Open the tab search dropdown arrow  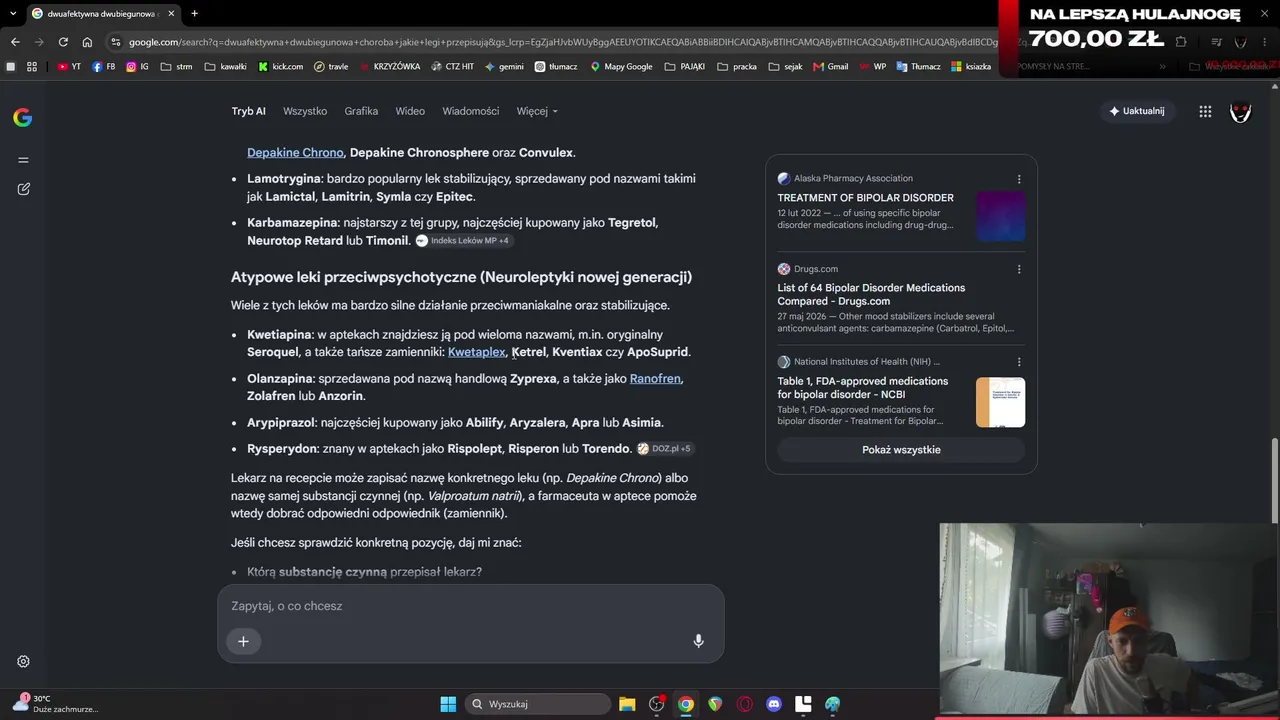click(13, 13)
